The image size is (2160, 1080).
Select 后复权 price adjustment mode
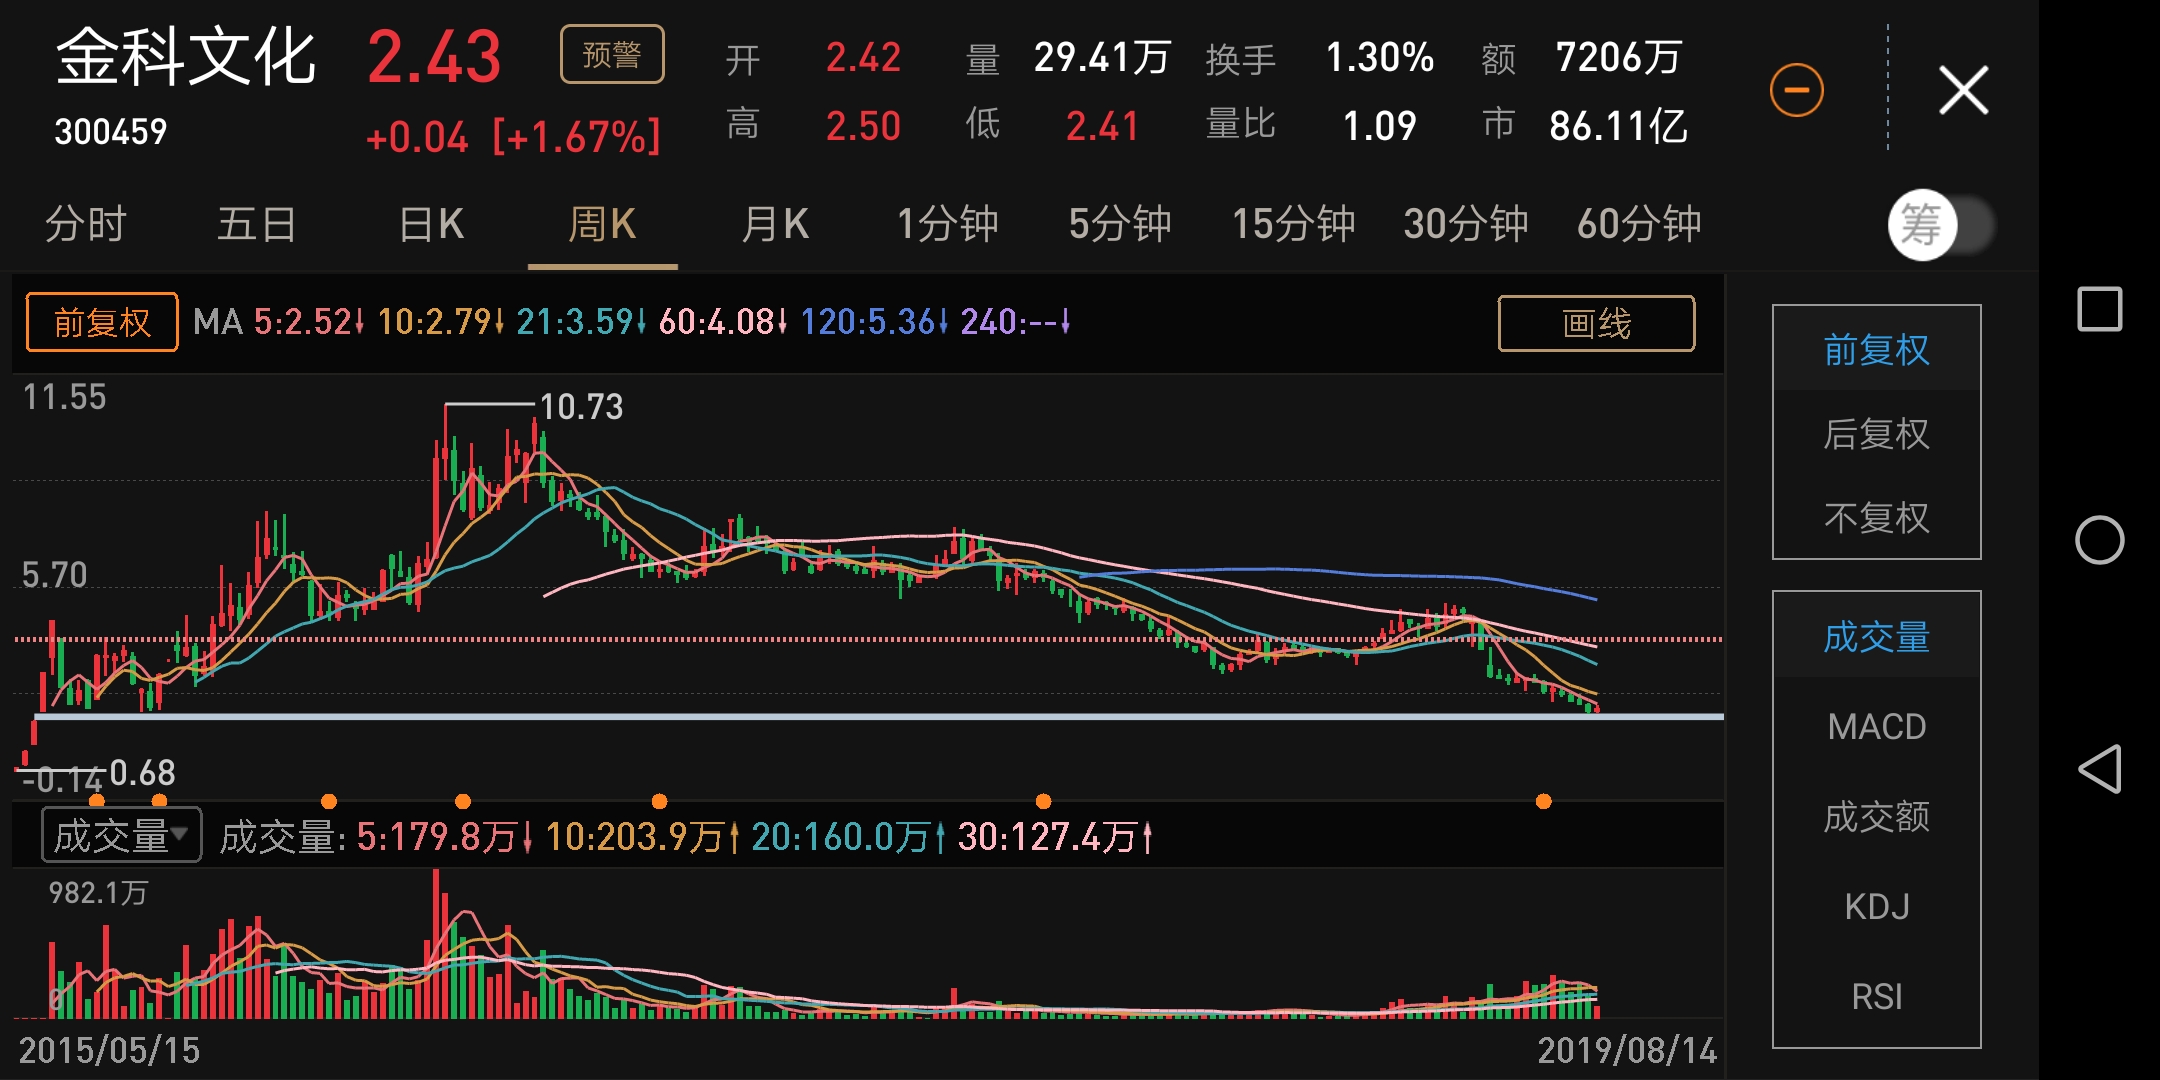pyautogui.click(x=1877, y=434)
